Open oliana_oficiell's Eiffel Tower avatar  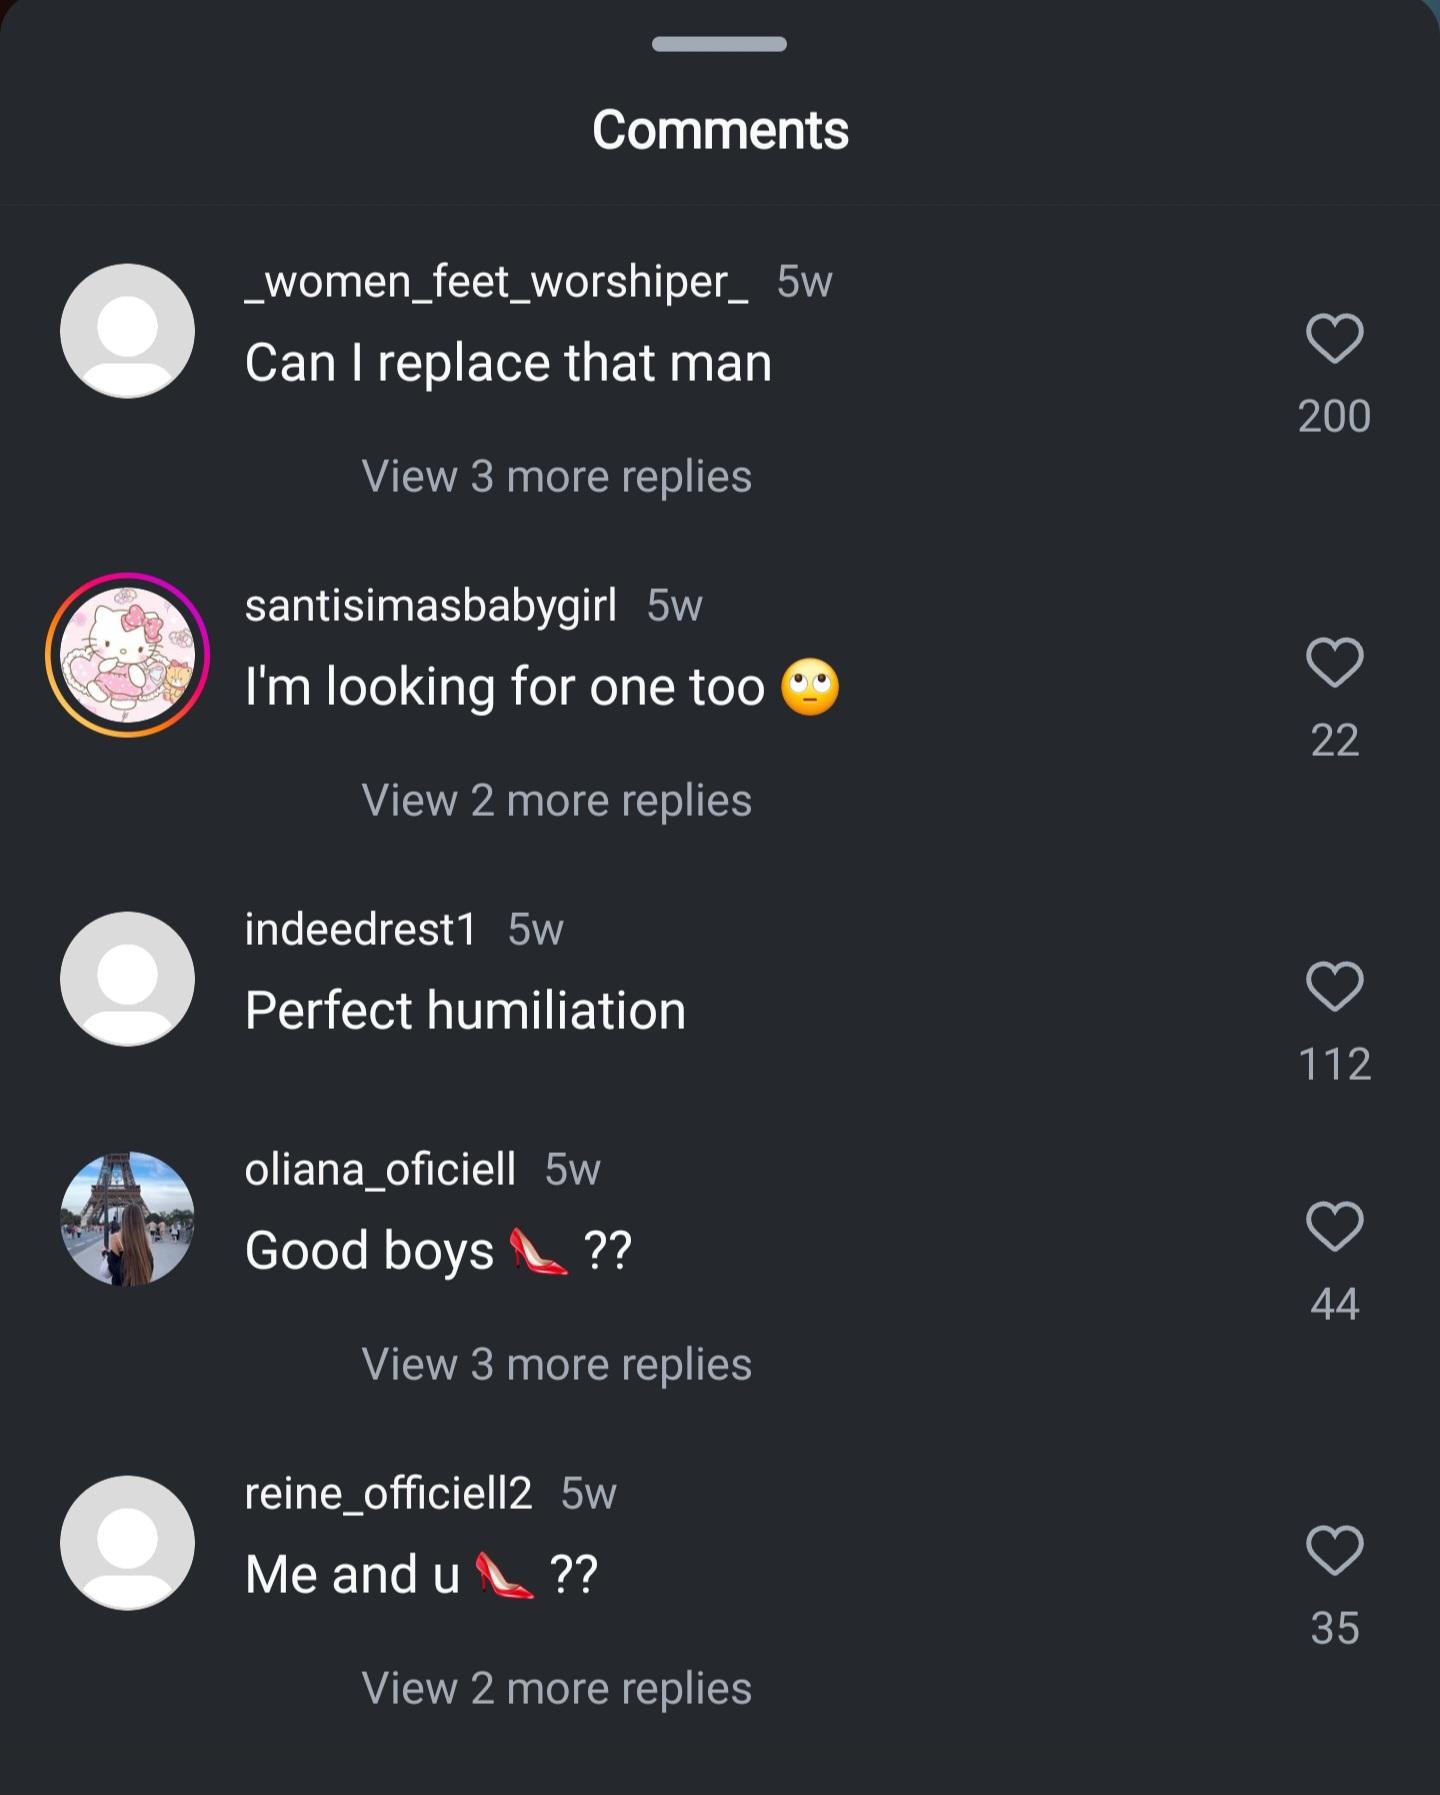point(127,1219)
